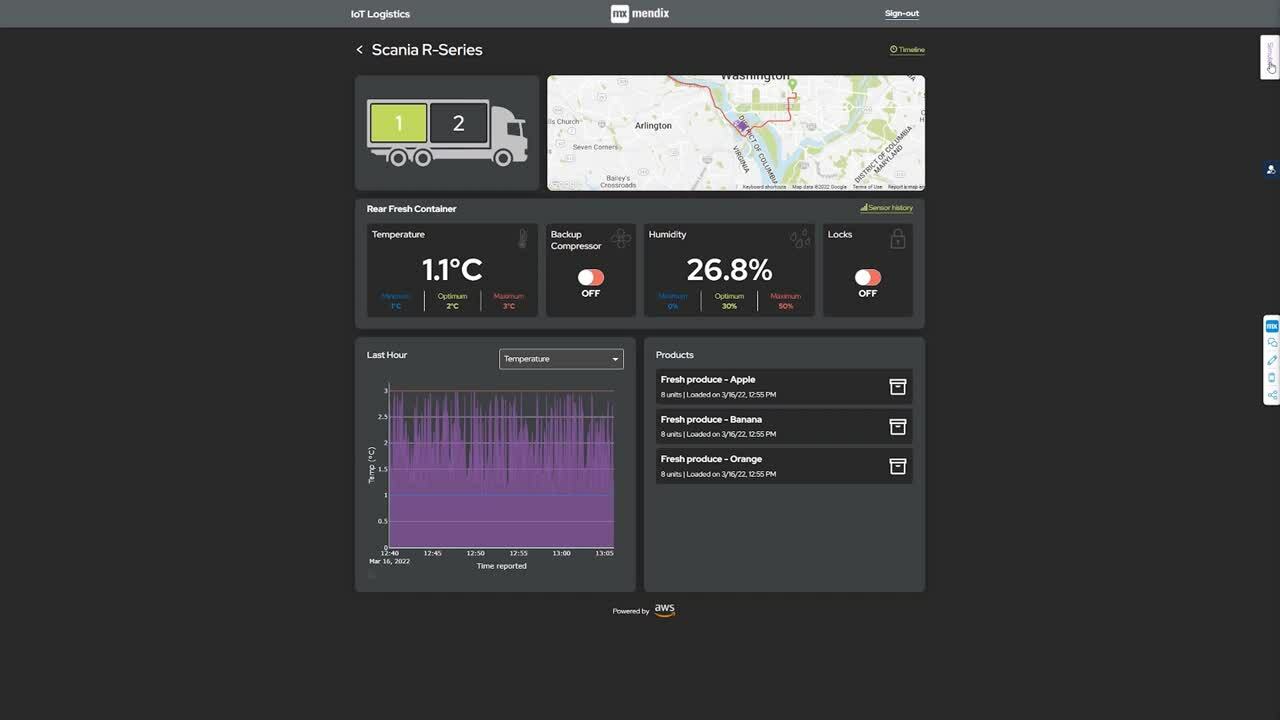Toggle the Locks switch
This screenshot has height=720, width=1280.
click(x=868, y=277)
